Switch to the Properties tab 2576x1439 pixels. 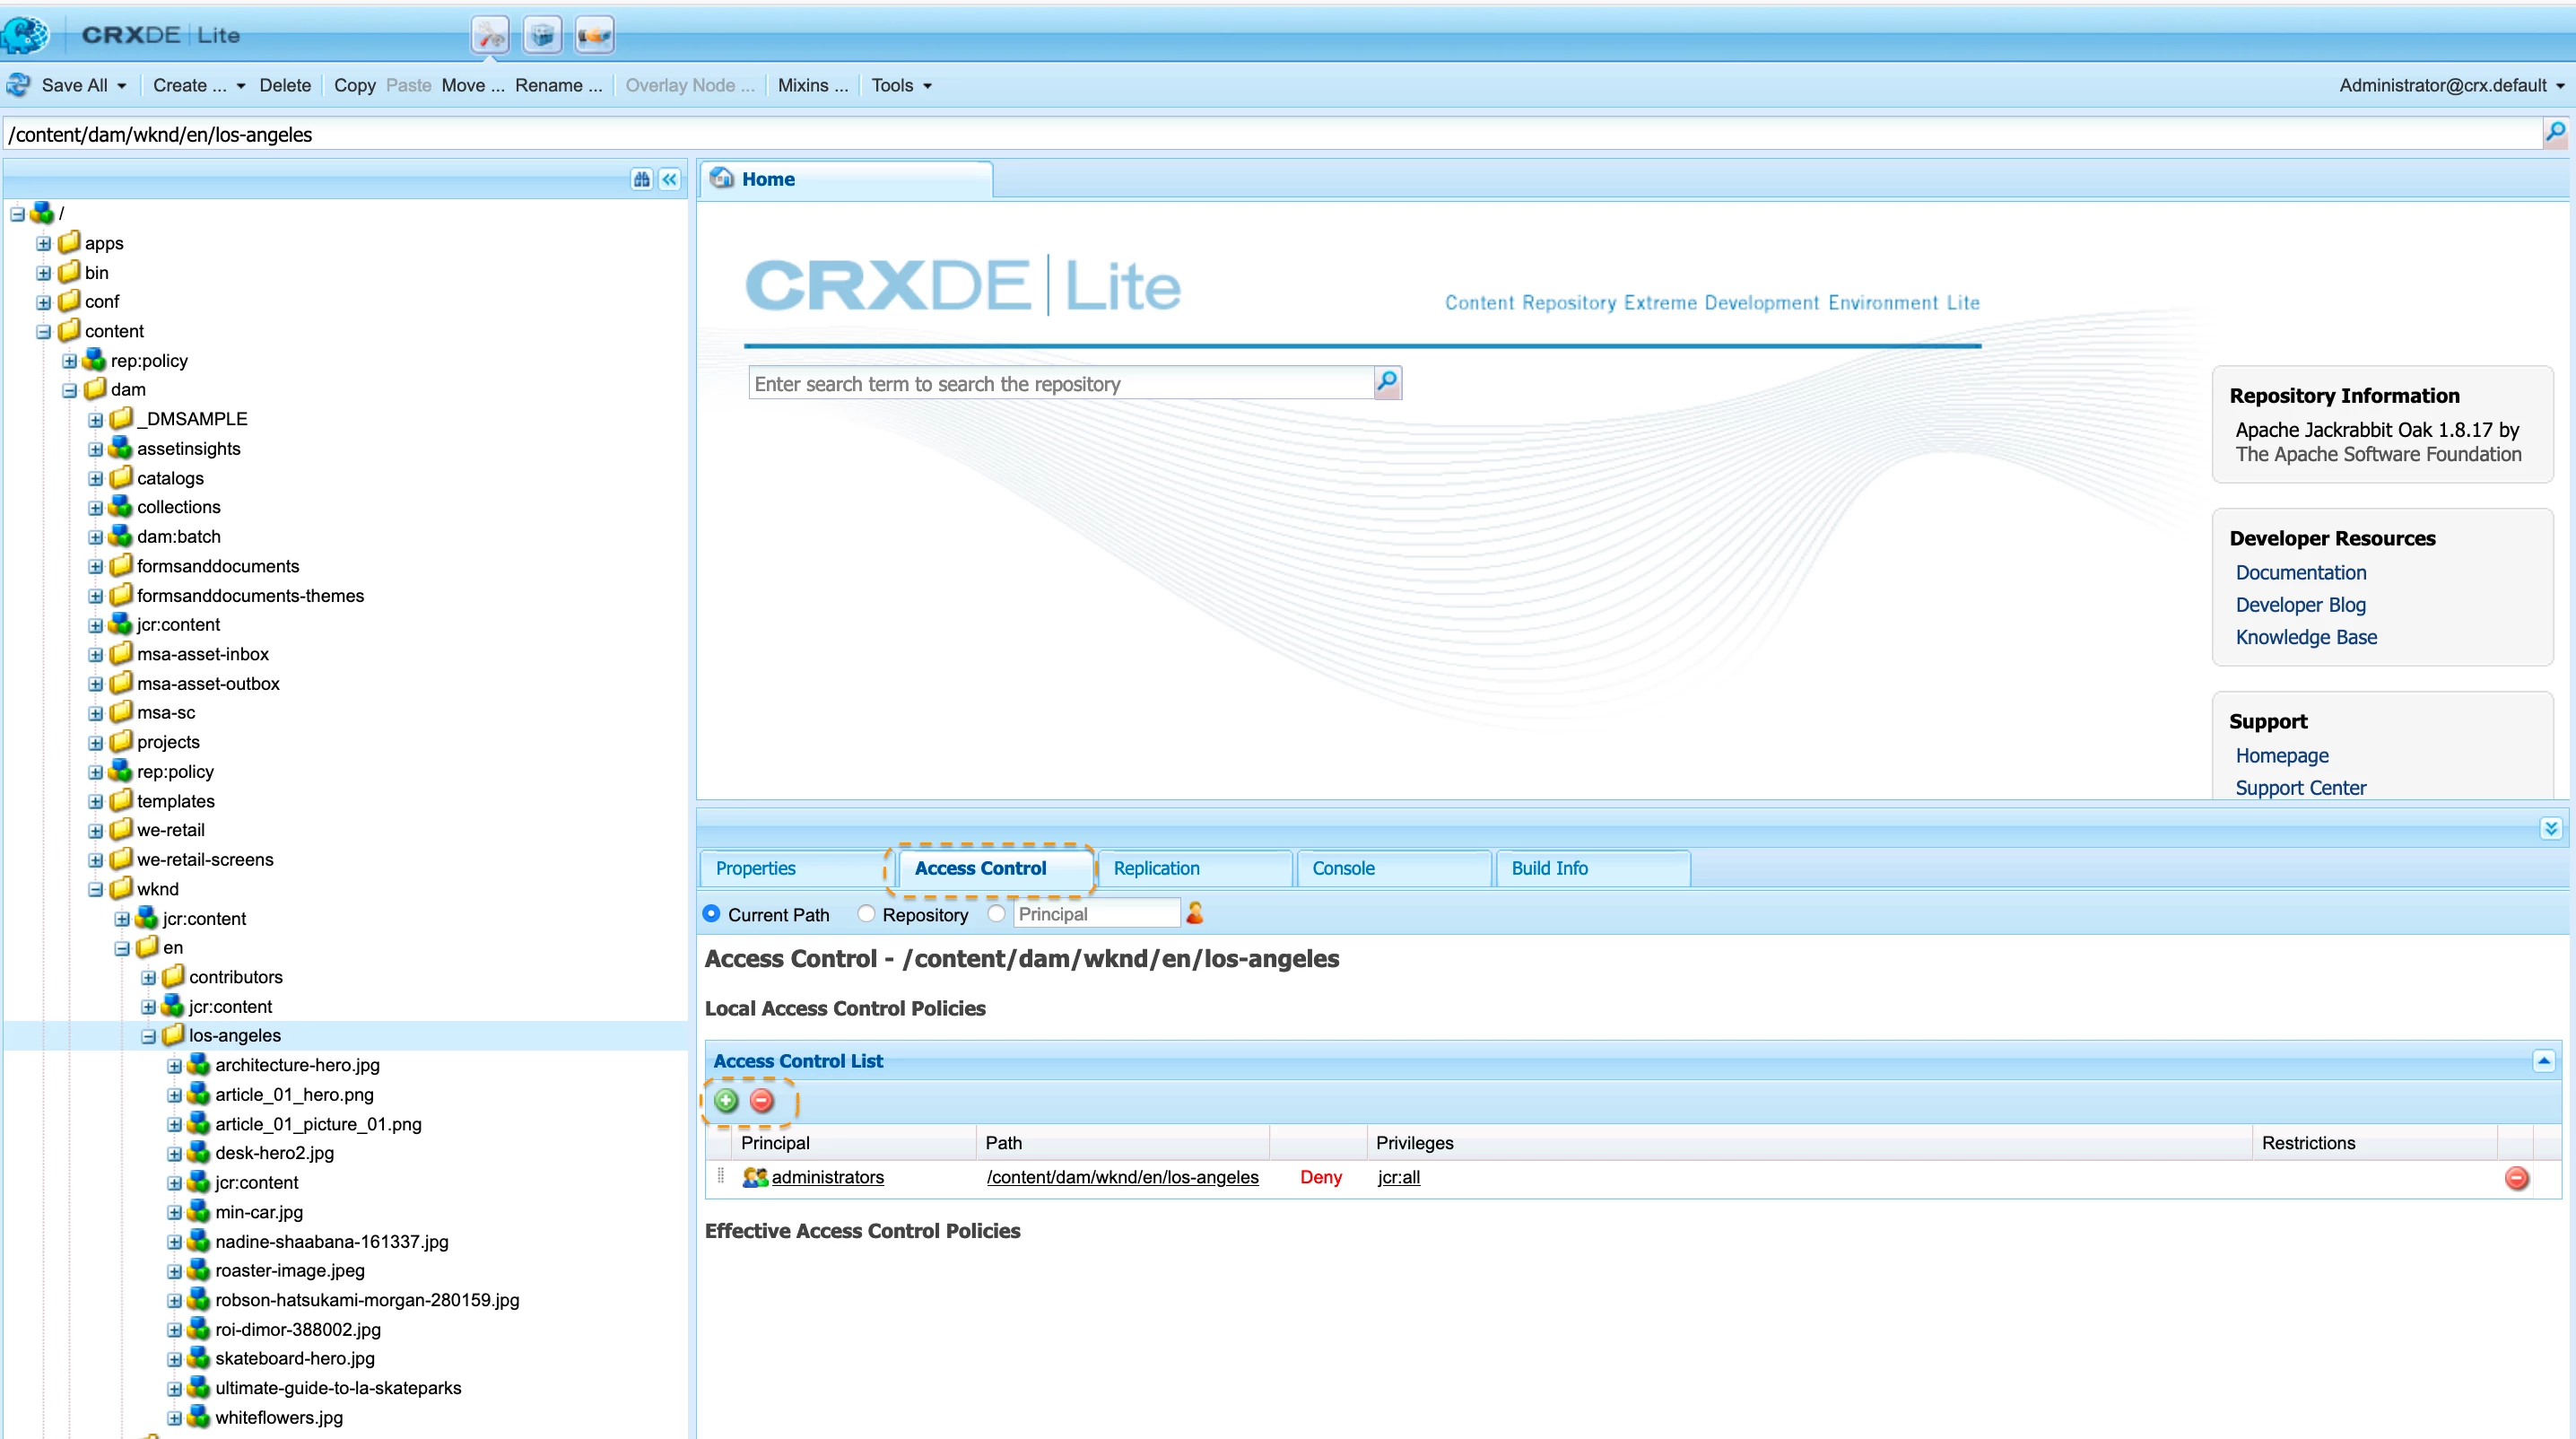pyautogui.click(x=755, y=868)
